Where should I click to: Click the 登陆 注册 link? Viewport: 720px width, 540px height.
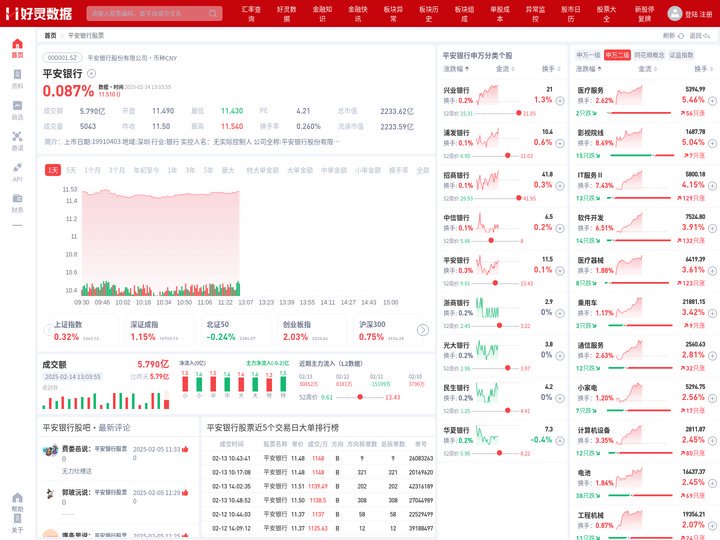[x=698, y=14]
